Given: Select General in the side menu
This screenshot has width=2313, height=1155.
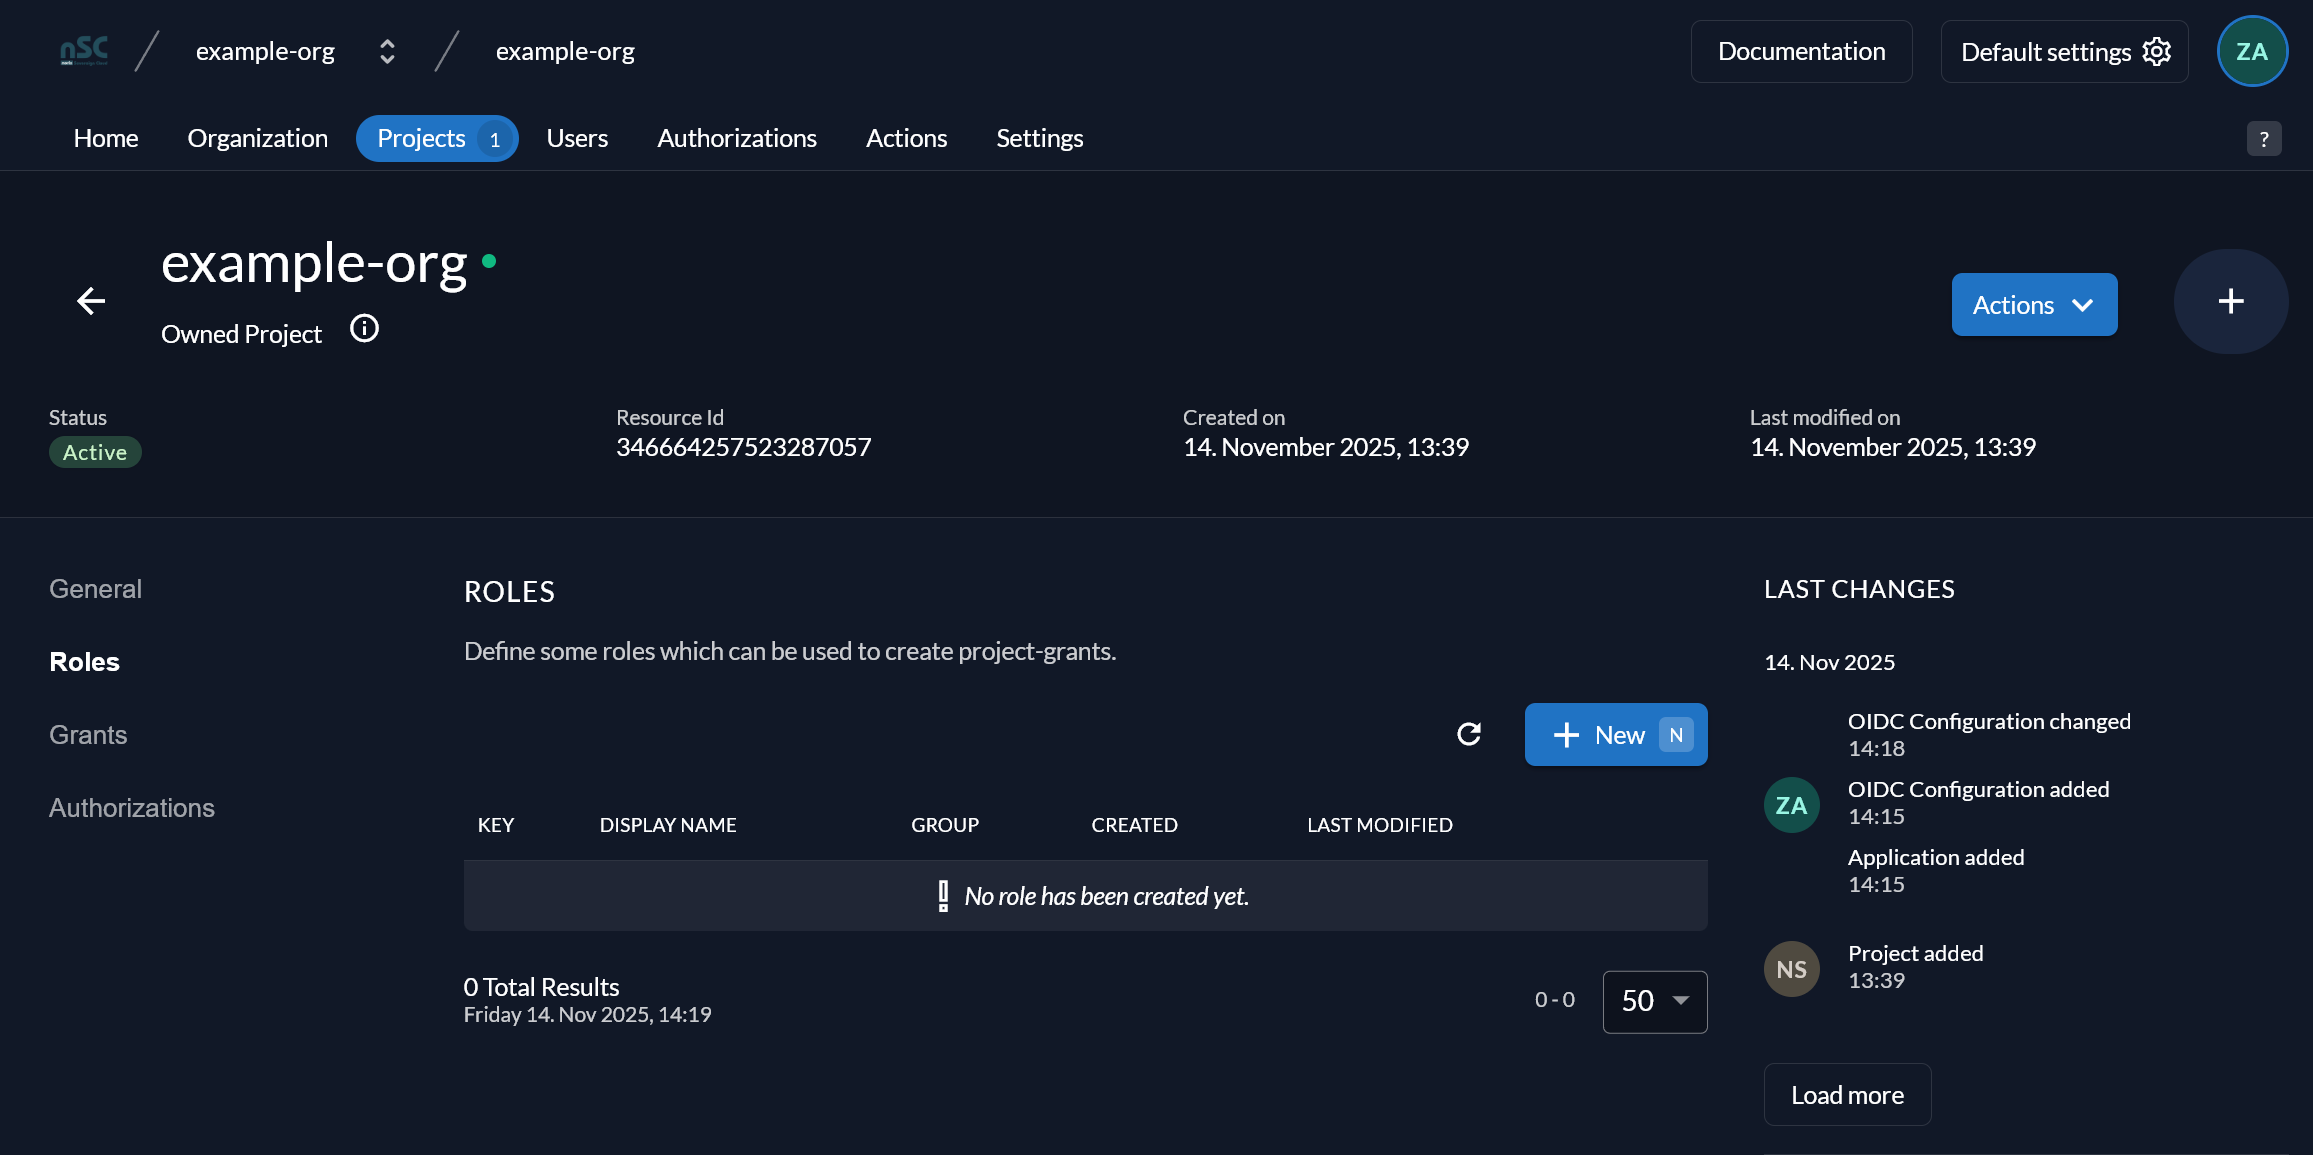Looking at the screenshot, I should (96, 589).
